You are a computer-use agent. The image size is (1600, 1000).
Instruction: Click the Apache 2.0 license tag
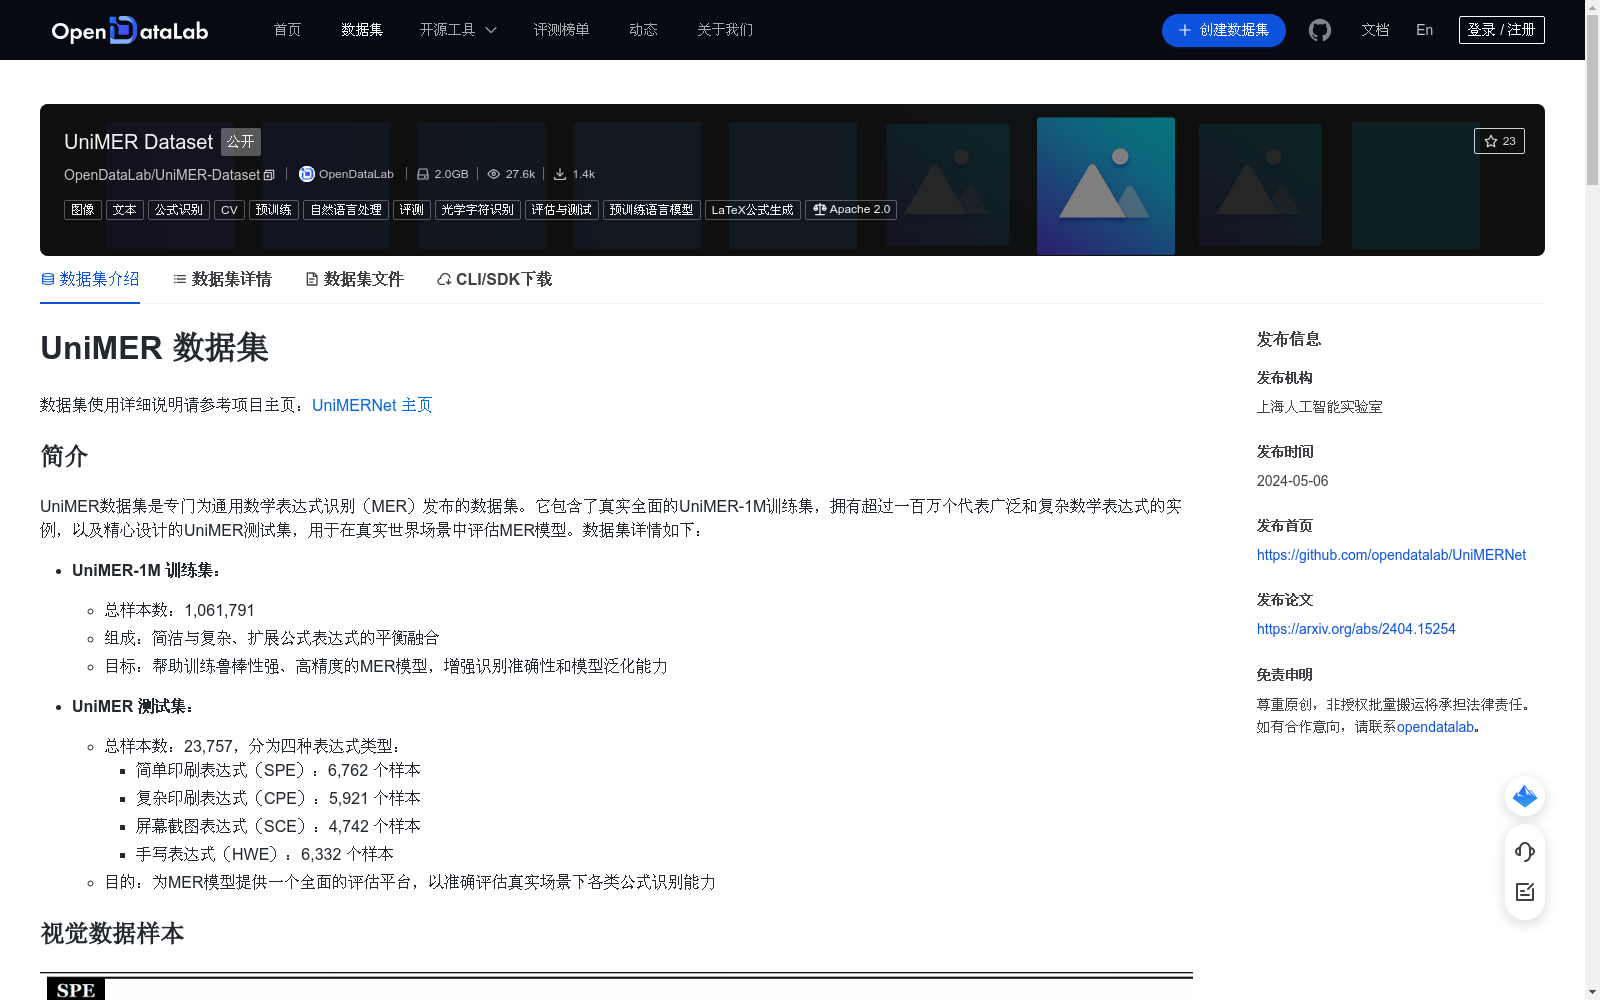pyautogui.click(x=851, y=210)
